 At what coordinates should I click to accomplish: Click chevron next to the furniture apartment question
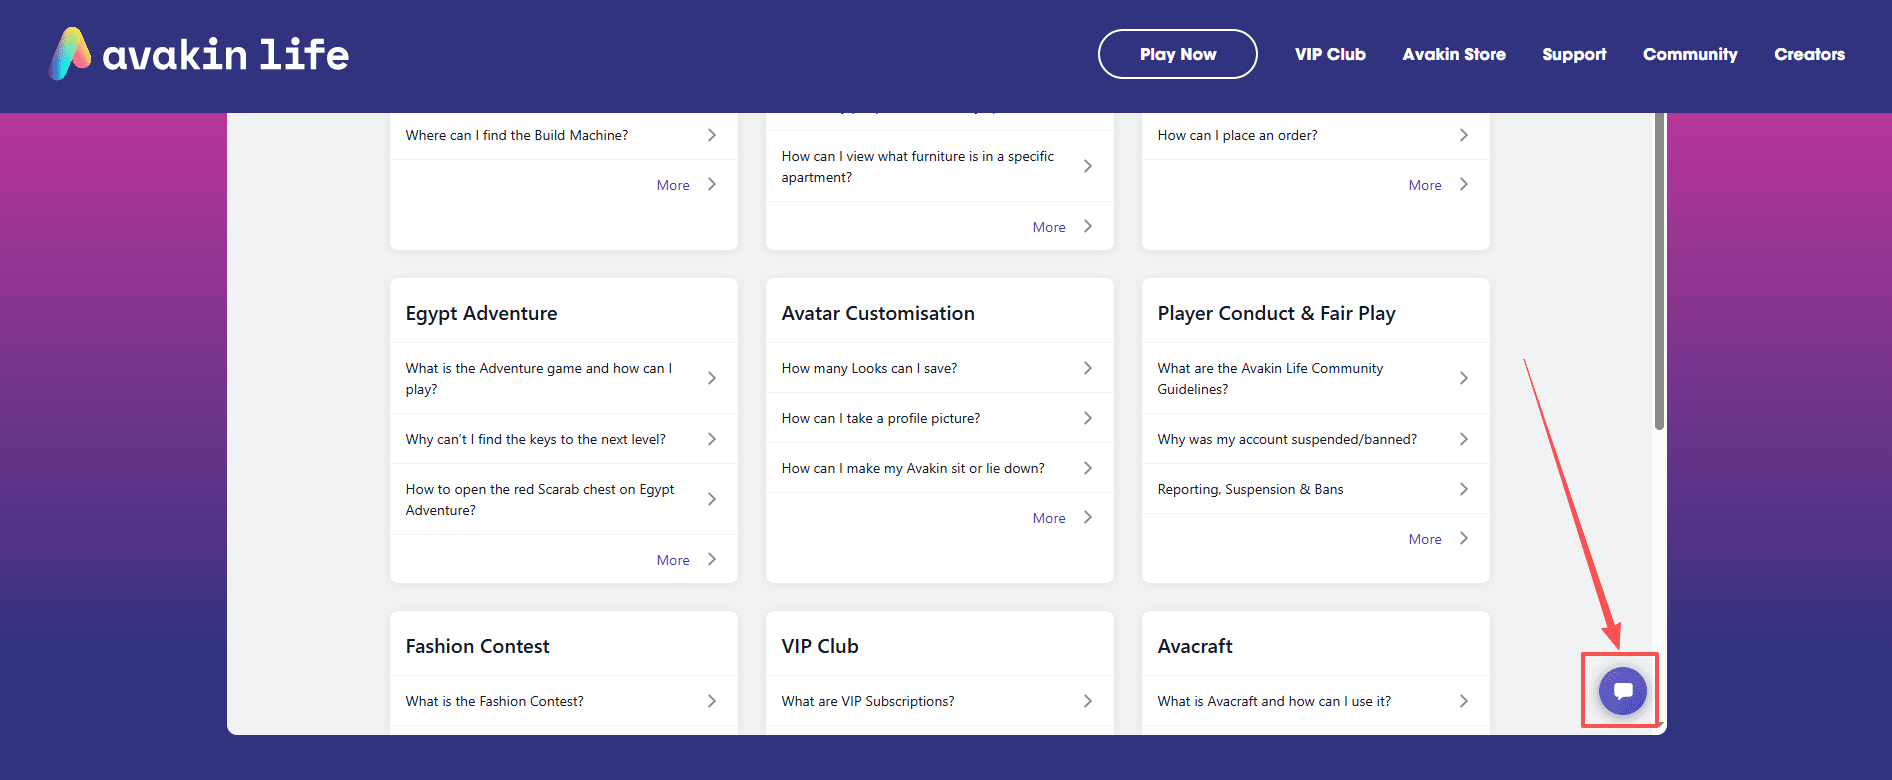point(1088,166)
